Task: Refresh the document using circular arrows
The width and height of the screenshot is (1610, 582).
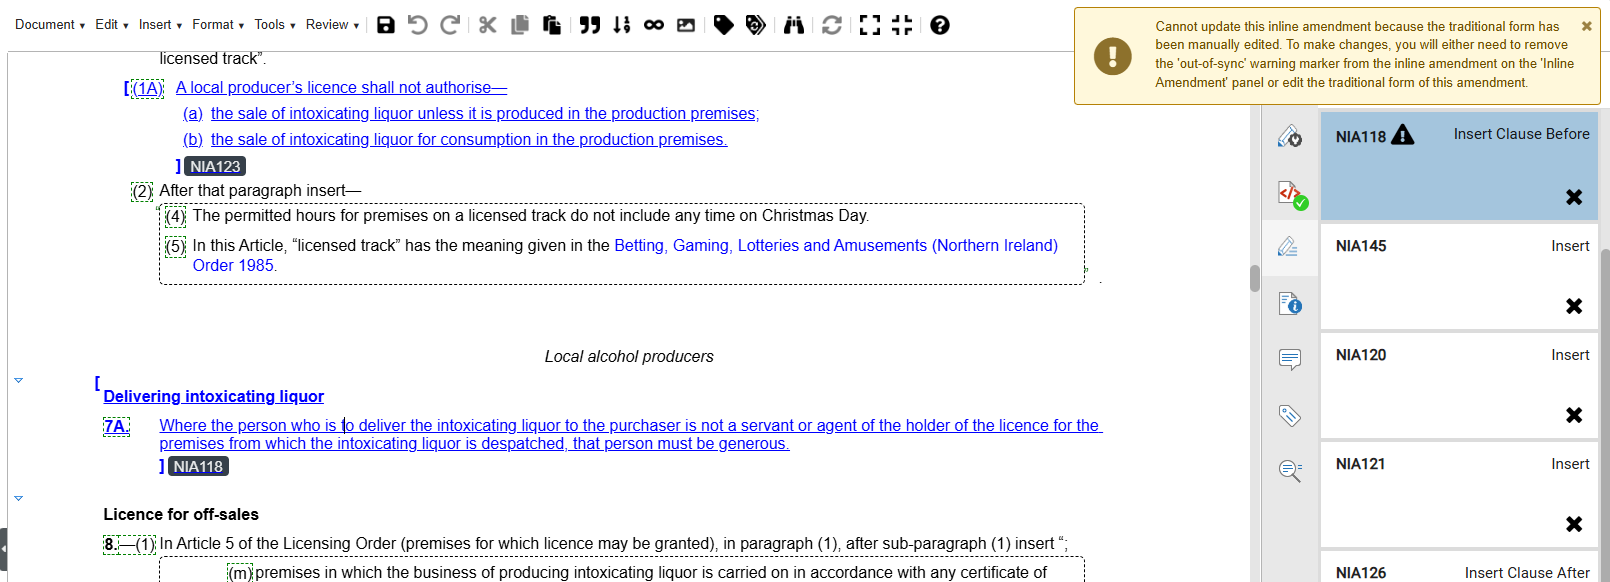Action: [x=832, y=25]
